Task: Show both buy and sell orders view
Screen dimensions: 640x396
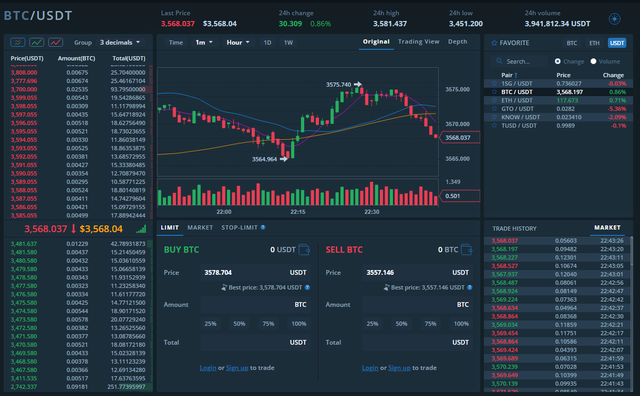Action: coord(18,42)
